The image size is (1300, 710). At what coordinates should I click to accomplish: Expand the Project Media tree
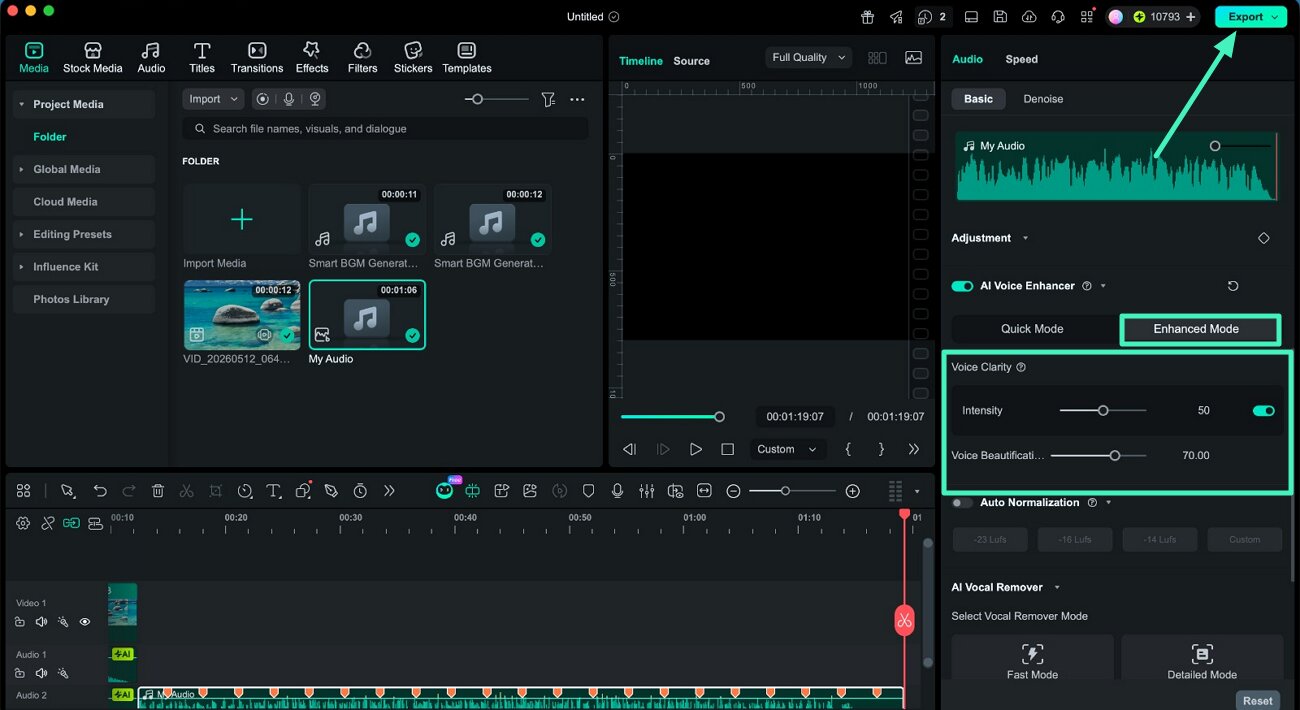pos(21,104)
